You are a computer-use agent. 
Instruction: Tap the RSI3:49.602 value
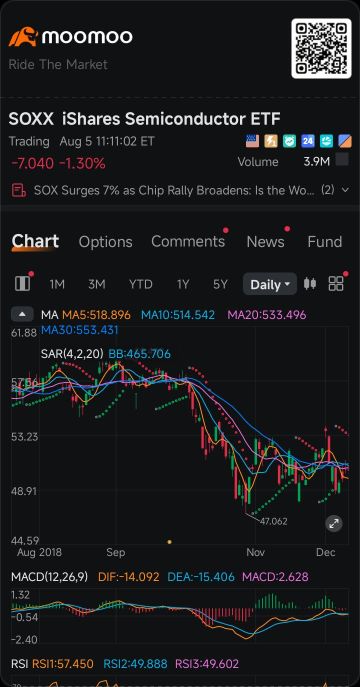click(207, 664)
